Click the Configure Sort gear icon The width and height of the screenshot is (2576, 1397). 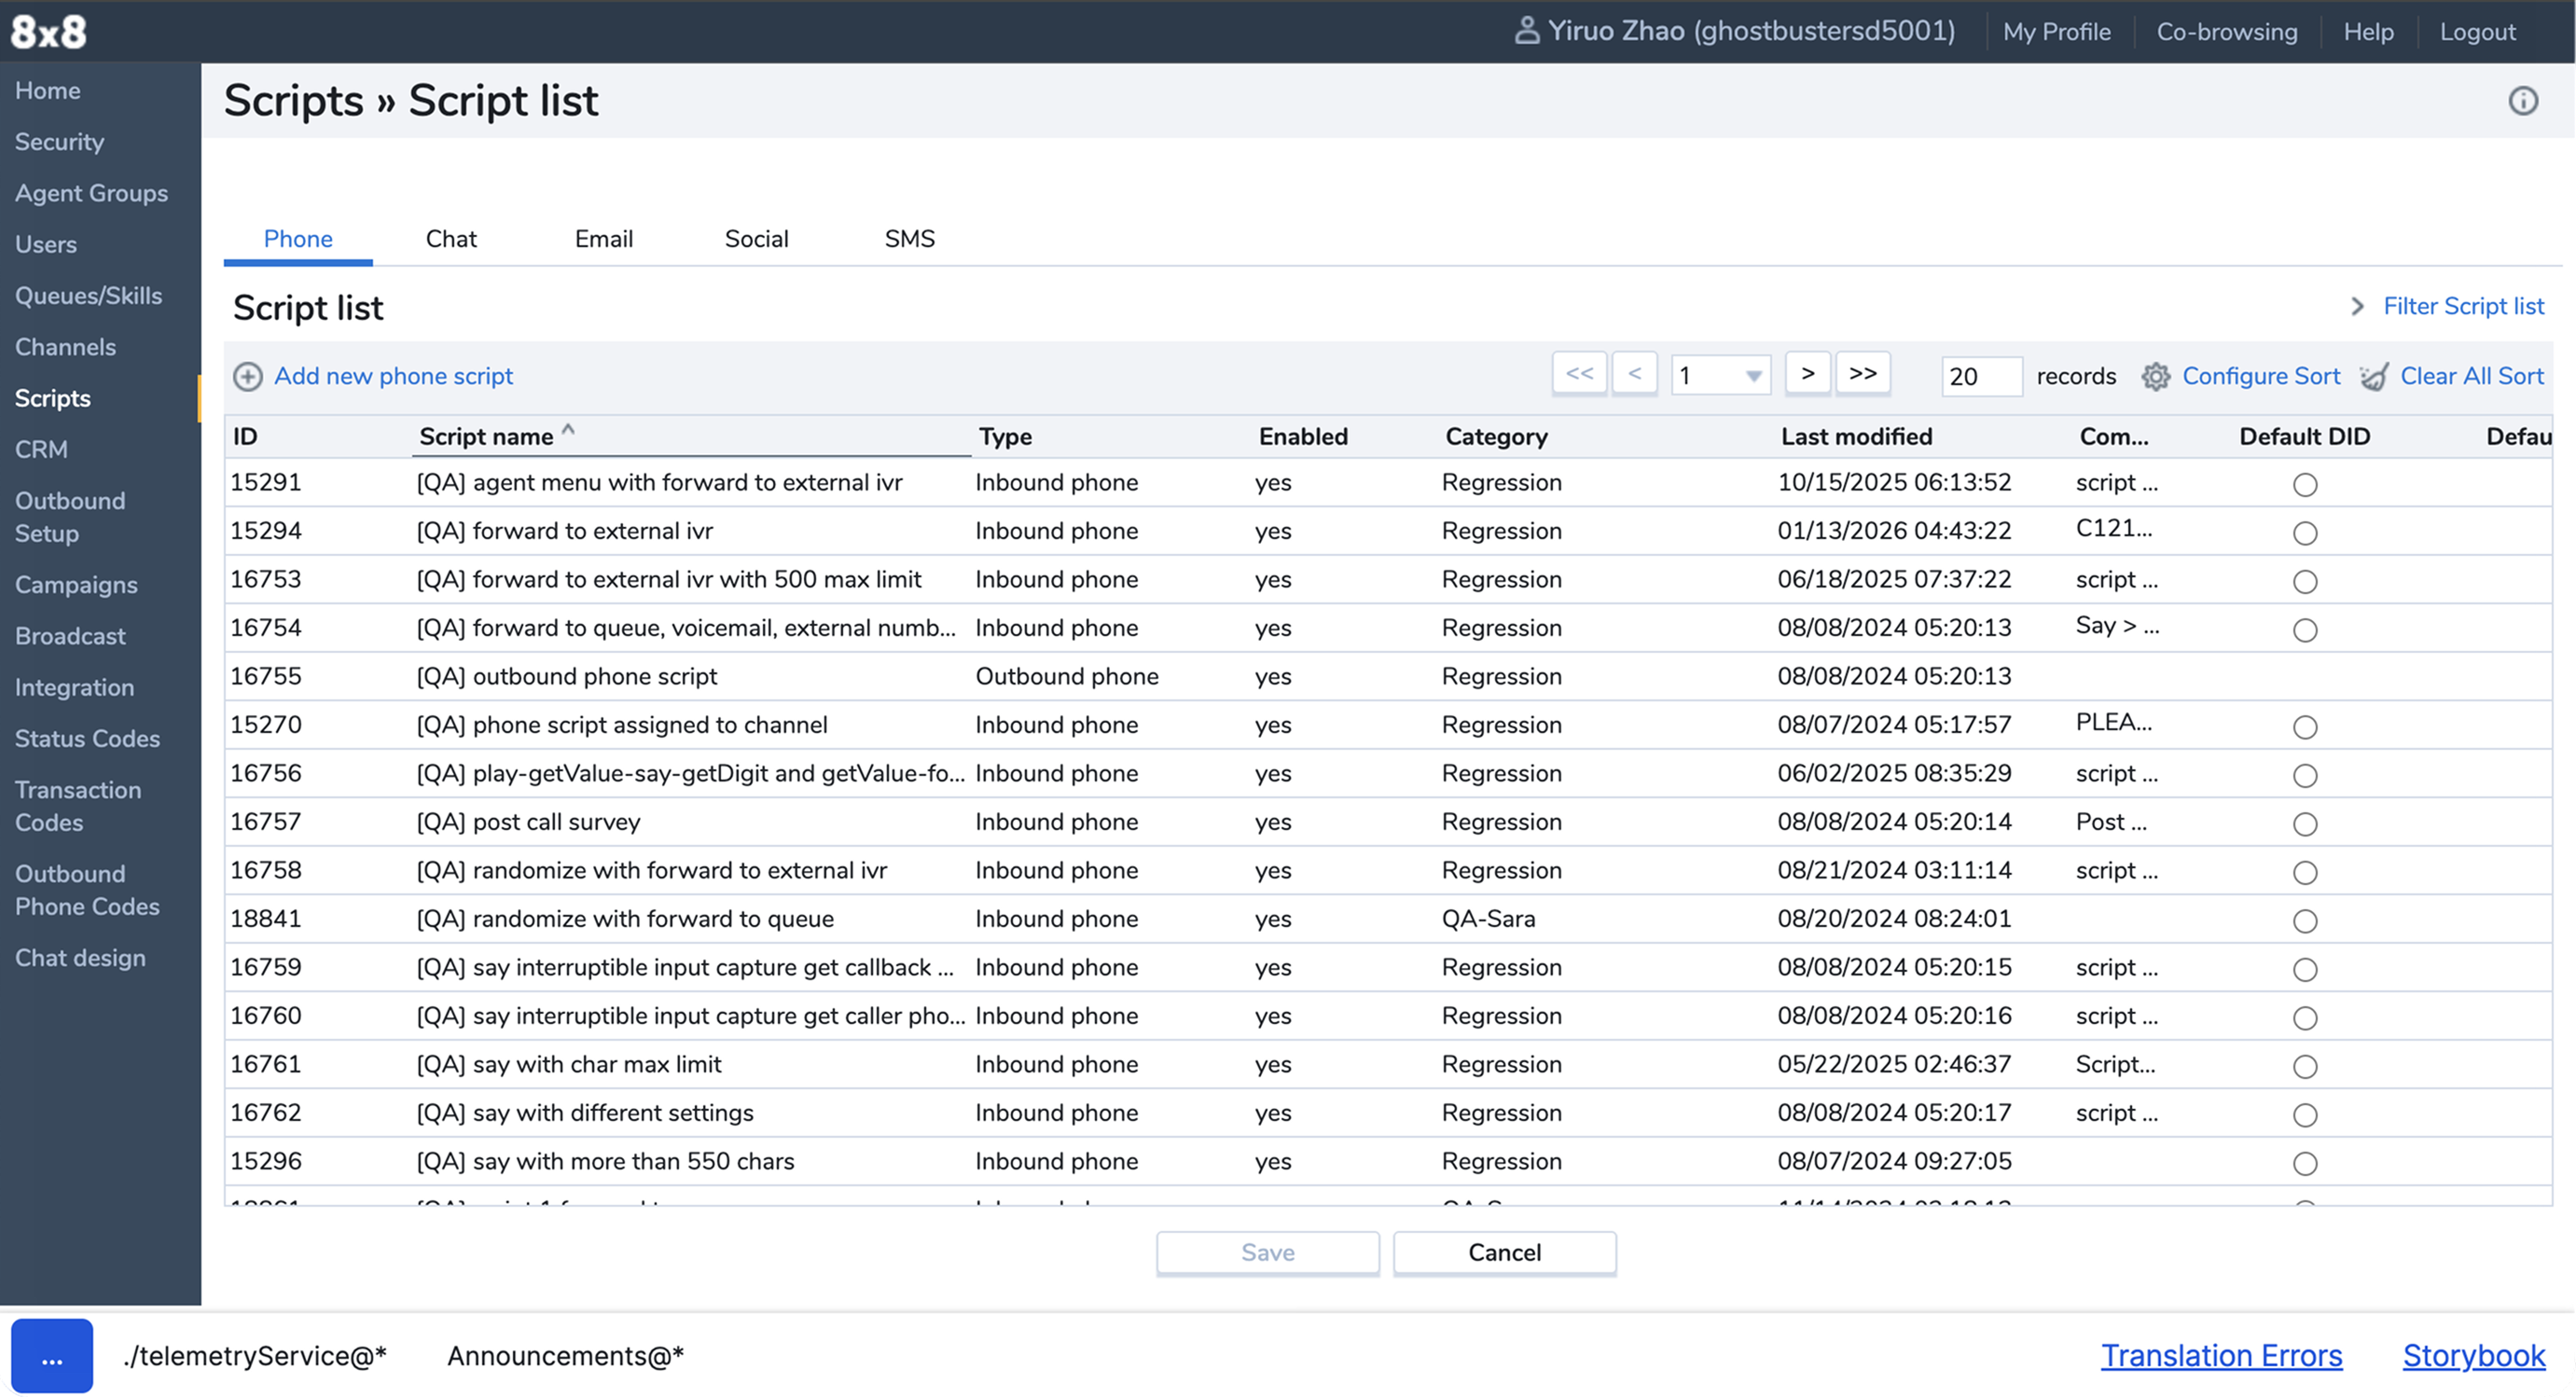tap(2155, 377)
